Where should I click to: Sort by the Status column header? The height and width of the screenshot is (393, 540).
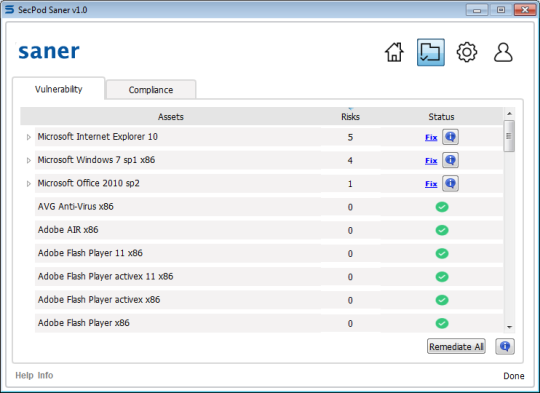[x=441, y=117]
